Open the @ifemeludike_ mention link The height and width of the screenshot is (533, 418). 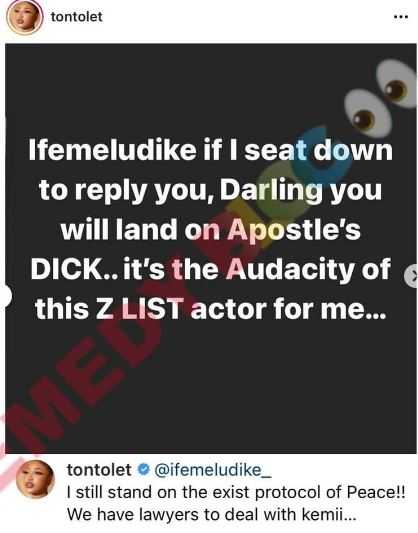[213, 470]
